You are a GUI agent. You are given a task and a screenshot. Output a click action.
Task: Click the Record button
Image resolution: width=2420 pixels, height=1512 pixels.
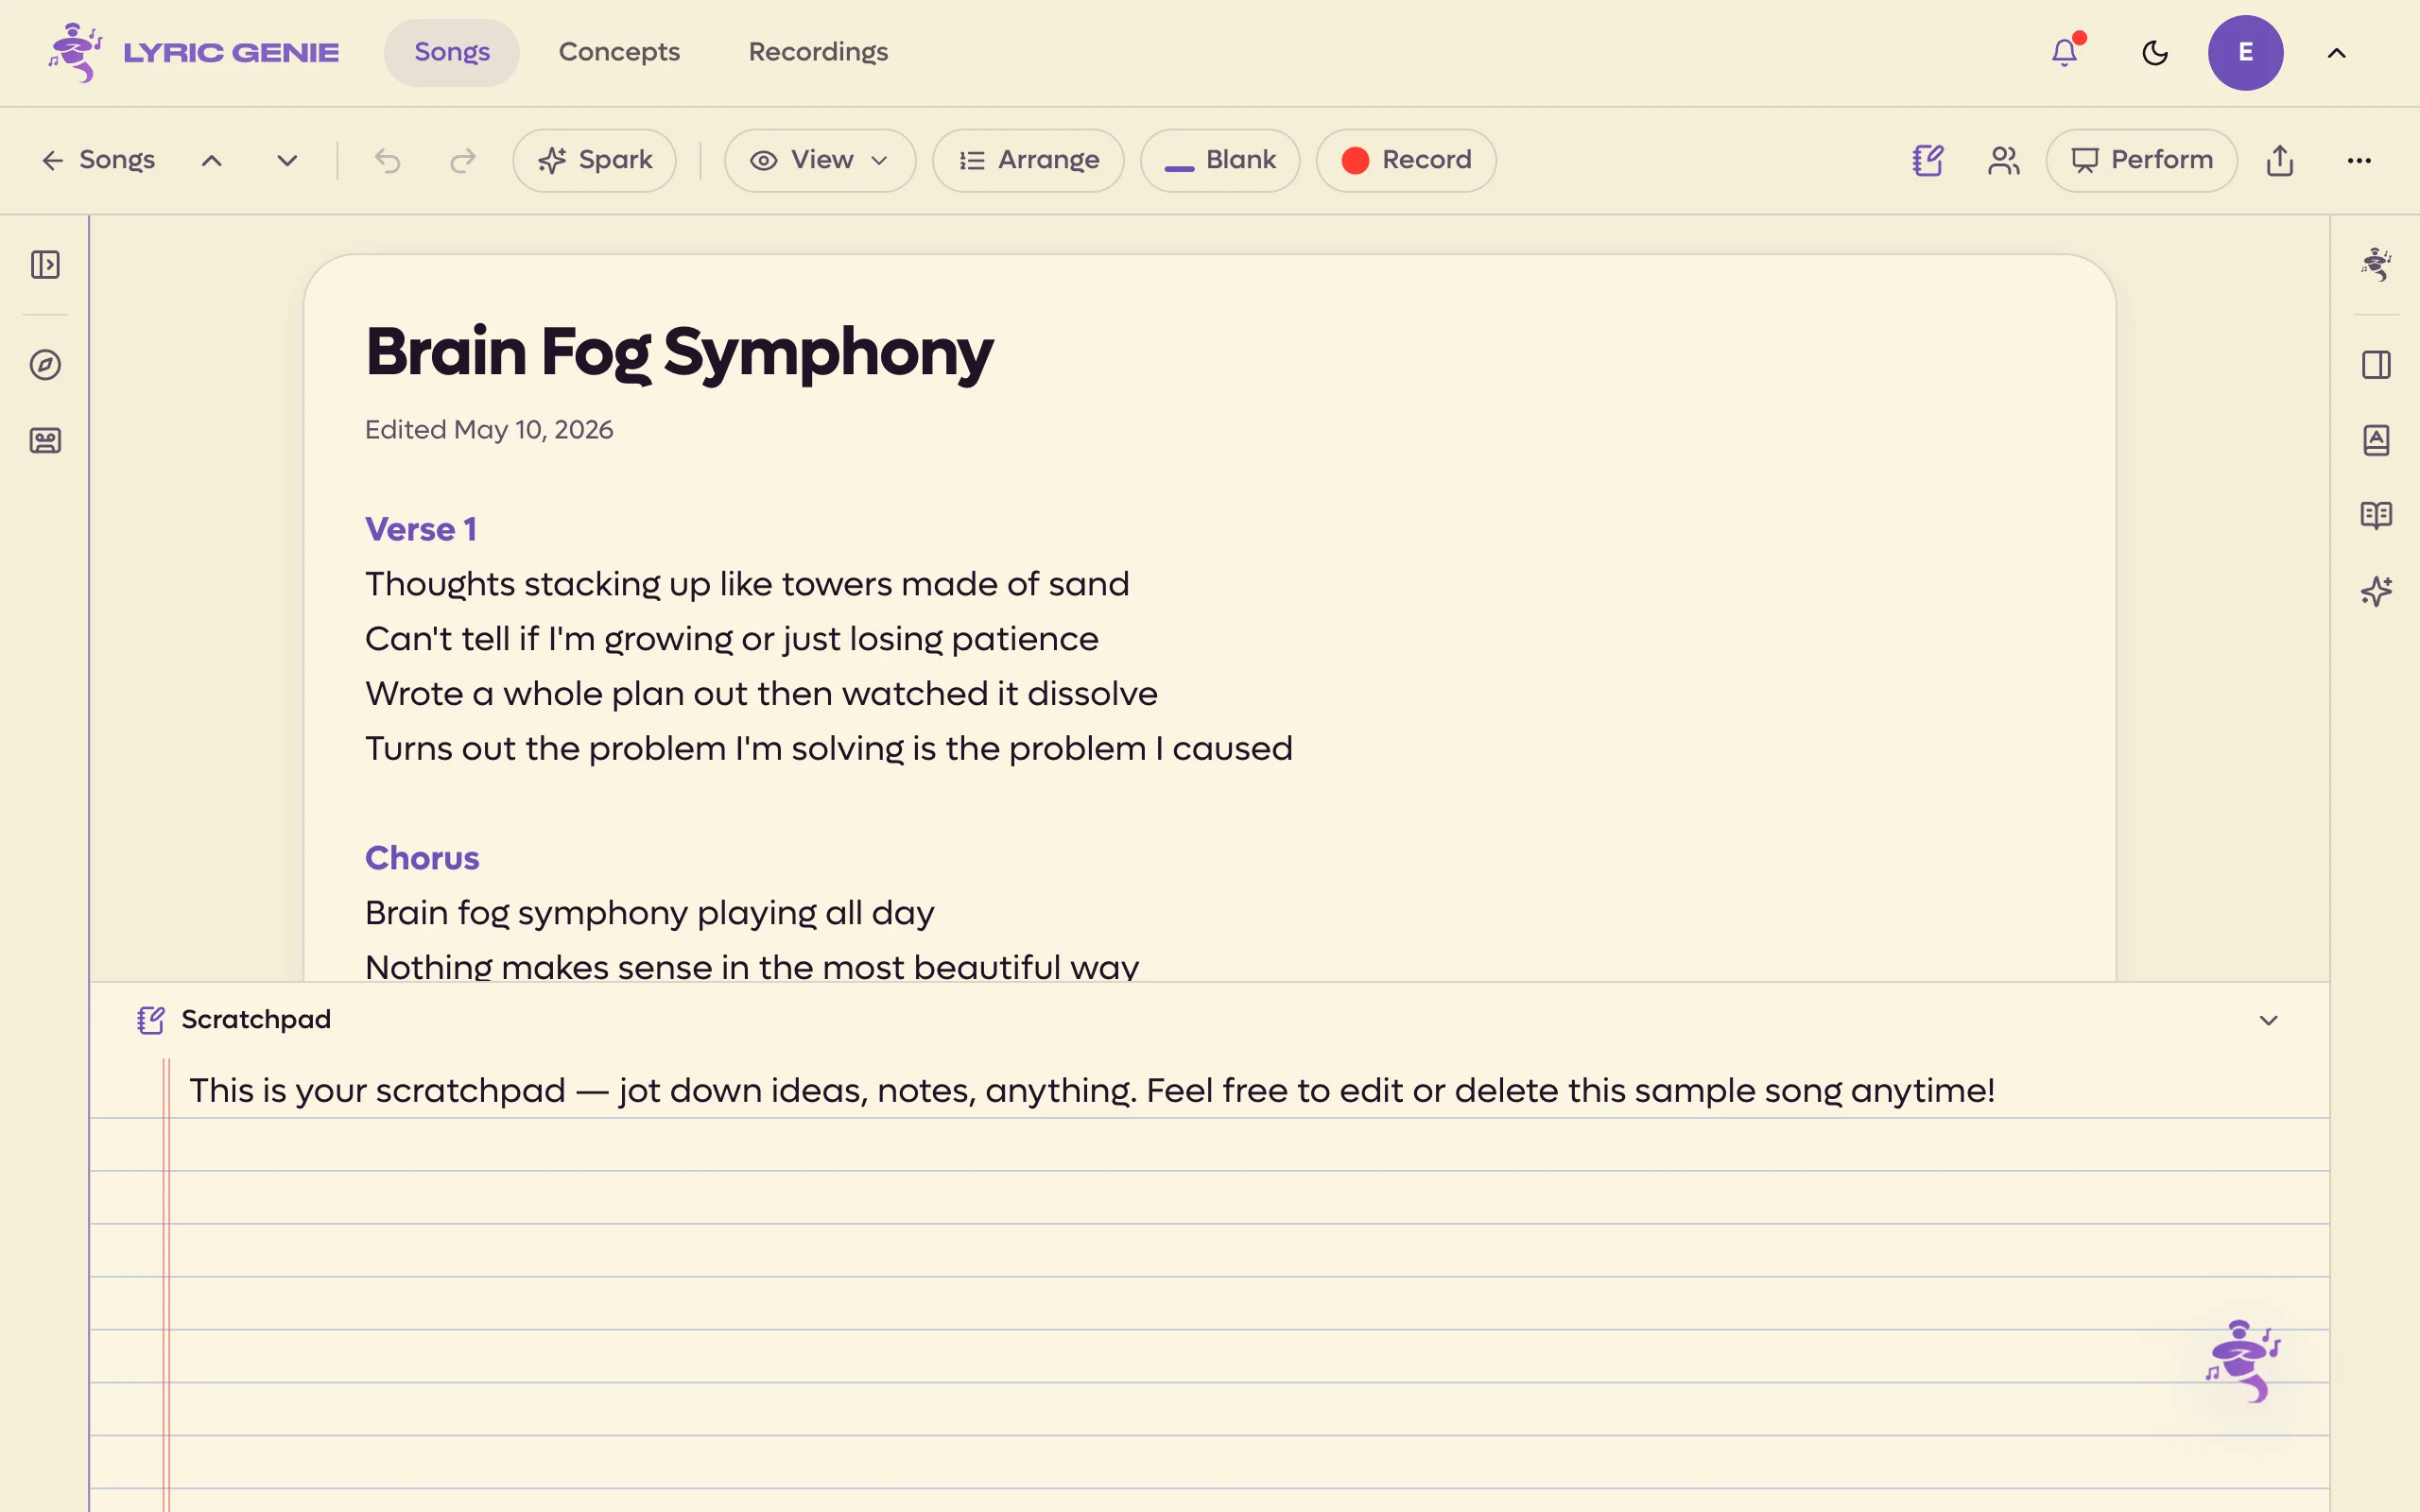(x=1406, y=160)
